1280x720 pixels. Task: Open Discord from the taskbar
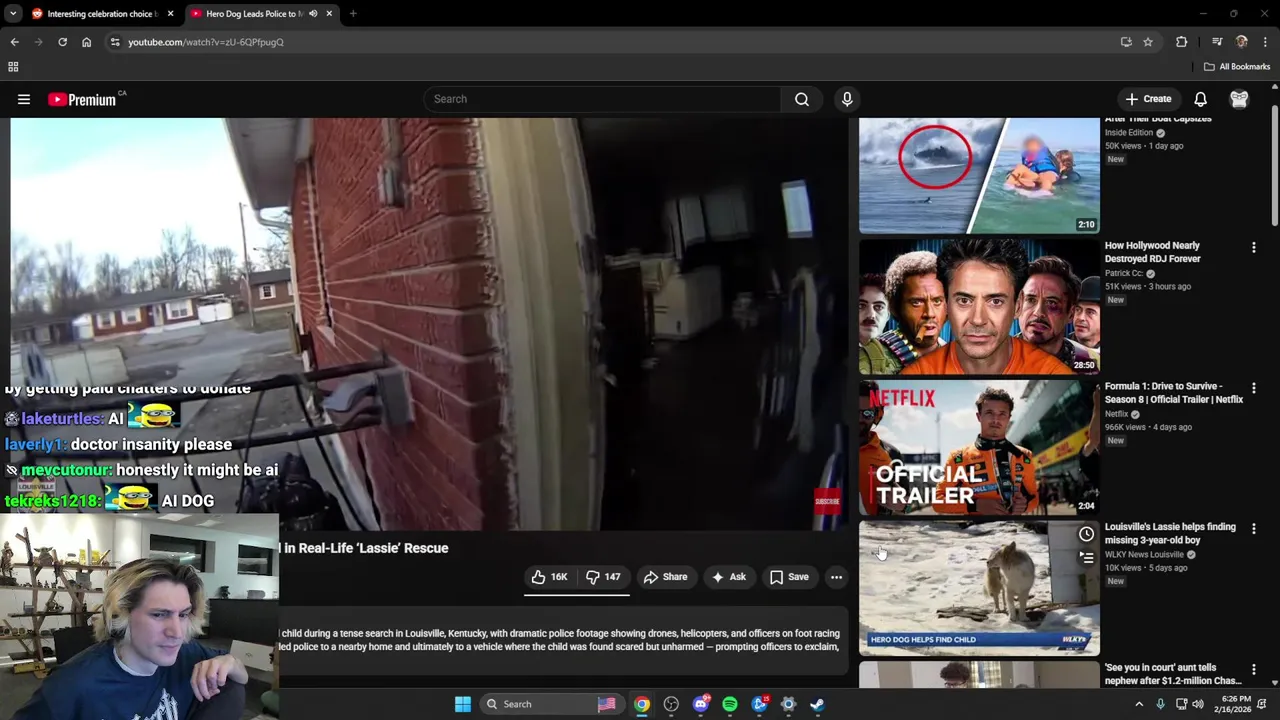point(701,704)
